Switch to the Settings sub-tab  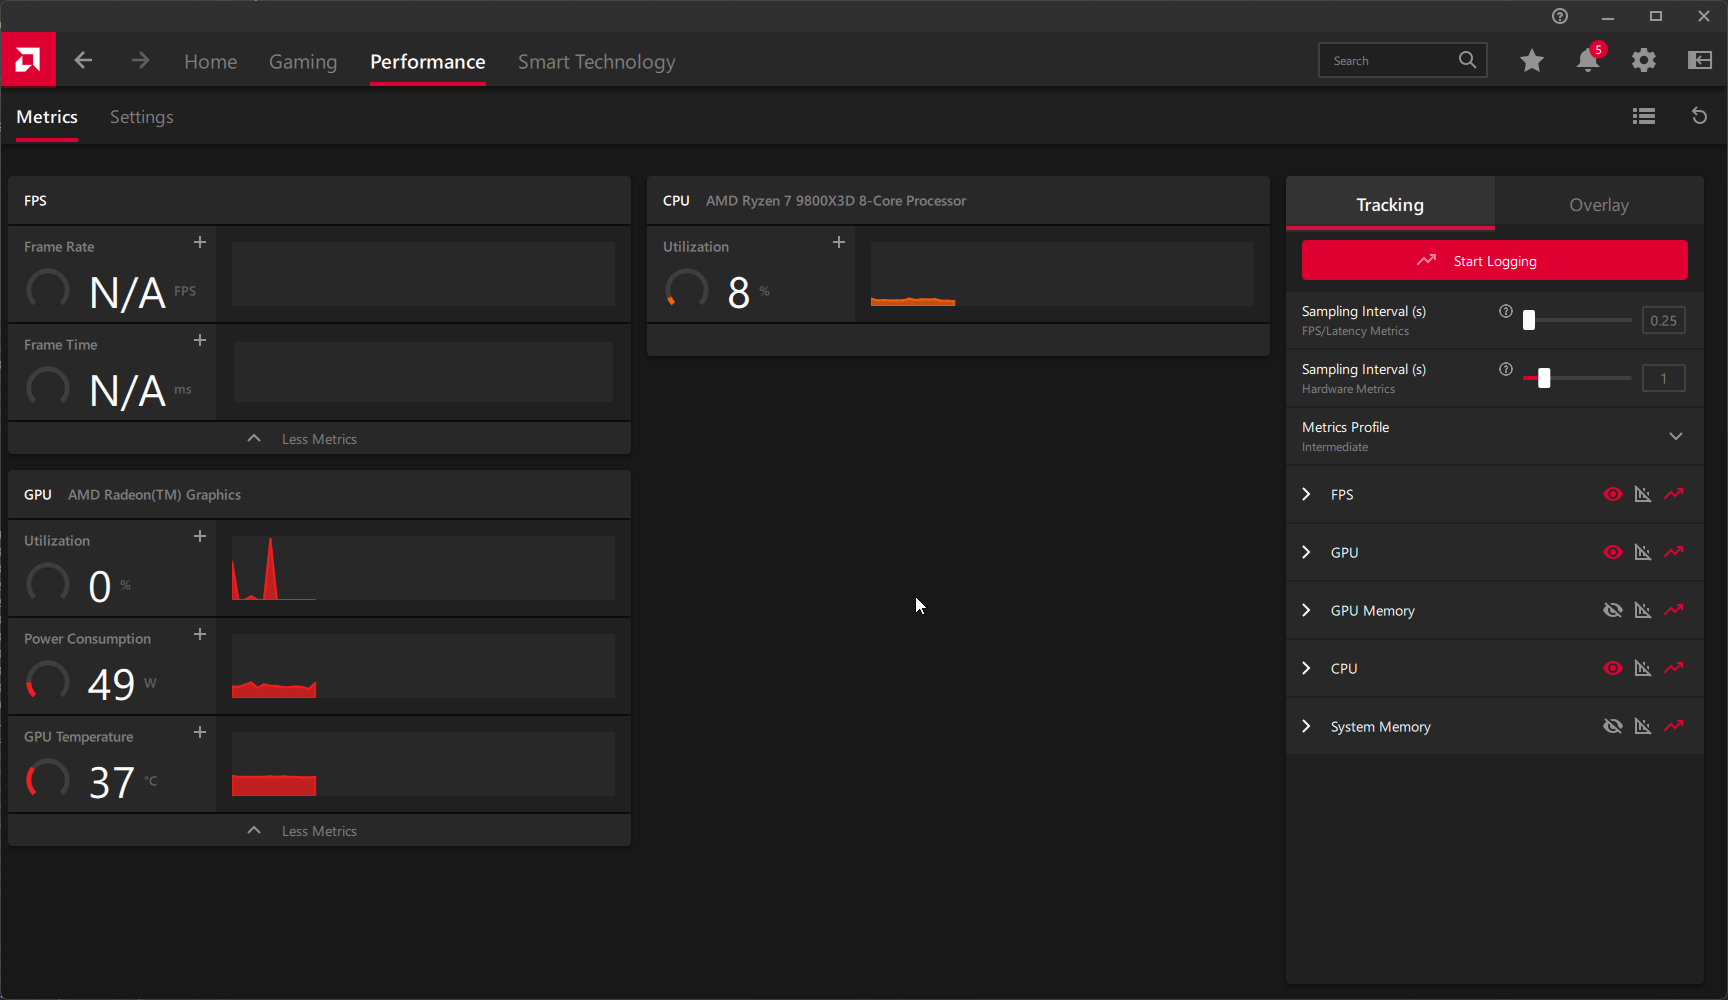click(x=142, y=117)
